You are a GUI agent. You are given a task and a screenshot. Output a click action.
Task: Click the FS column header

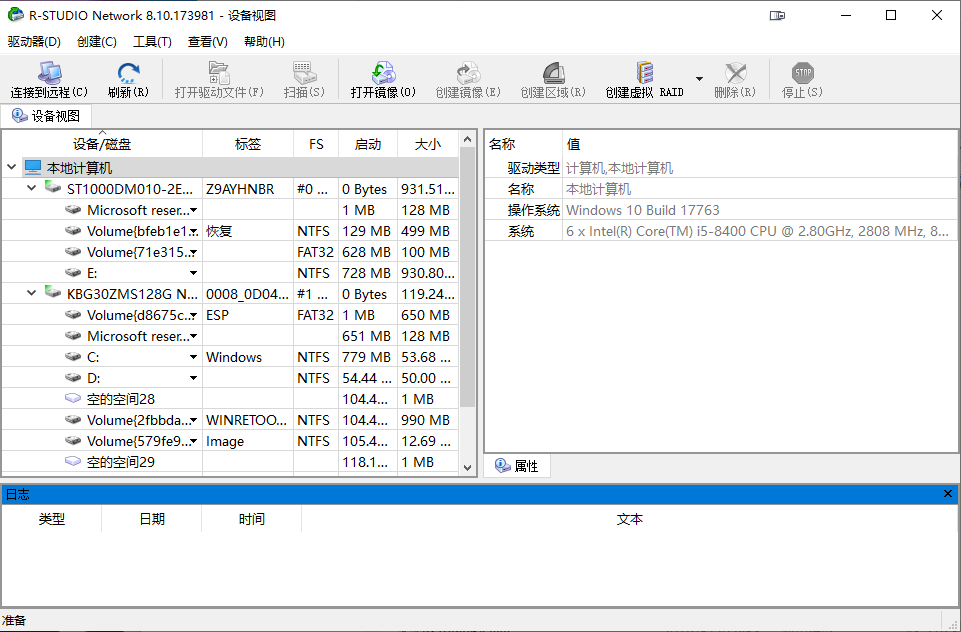coord(316,144)
